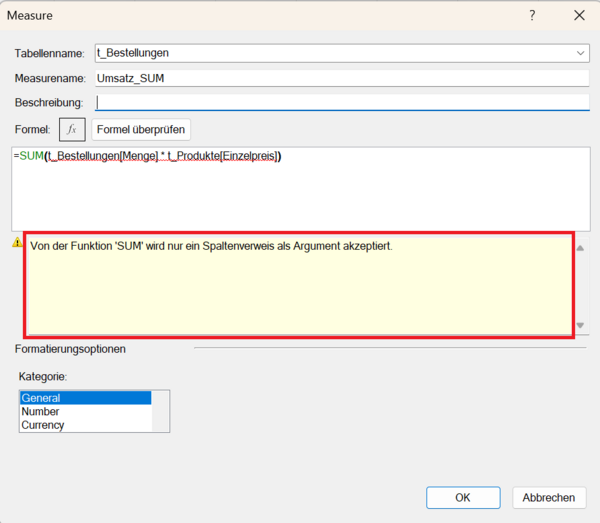Image resolution: width=600 pixels, height=523 pixels.
Task: Select the General category
Action: (x=85, y=398)
